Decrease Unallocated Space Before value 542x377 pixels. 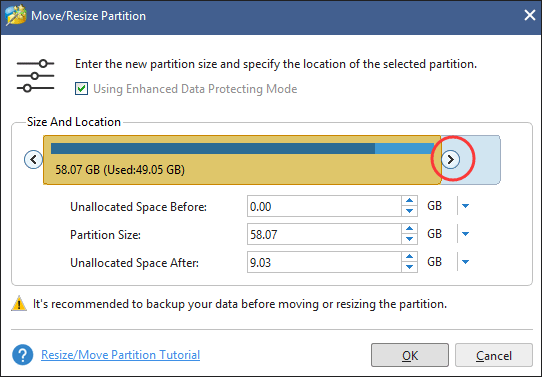[410, 211]
